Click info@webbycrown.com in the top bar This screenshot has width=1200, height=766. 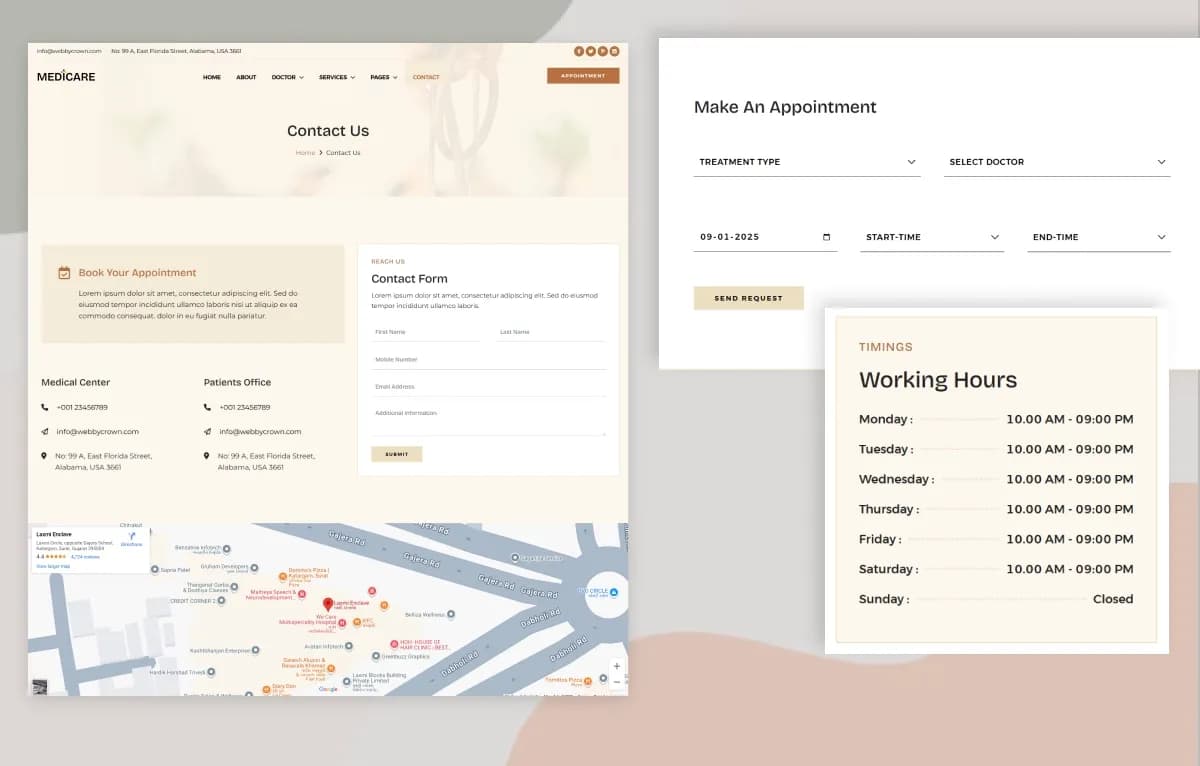coord(69,51)
